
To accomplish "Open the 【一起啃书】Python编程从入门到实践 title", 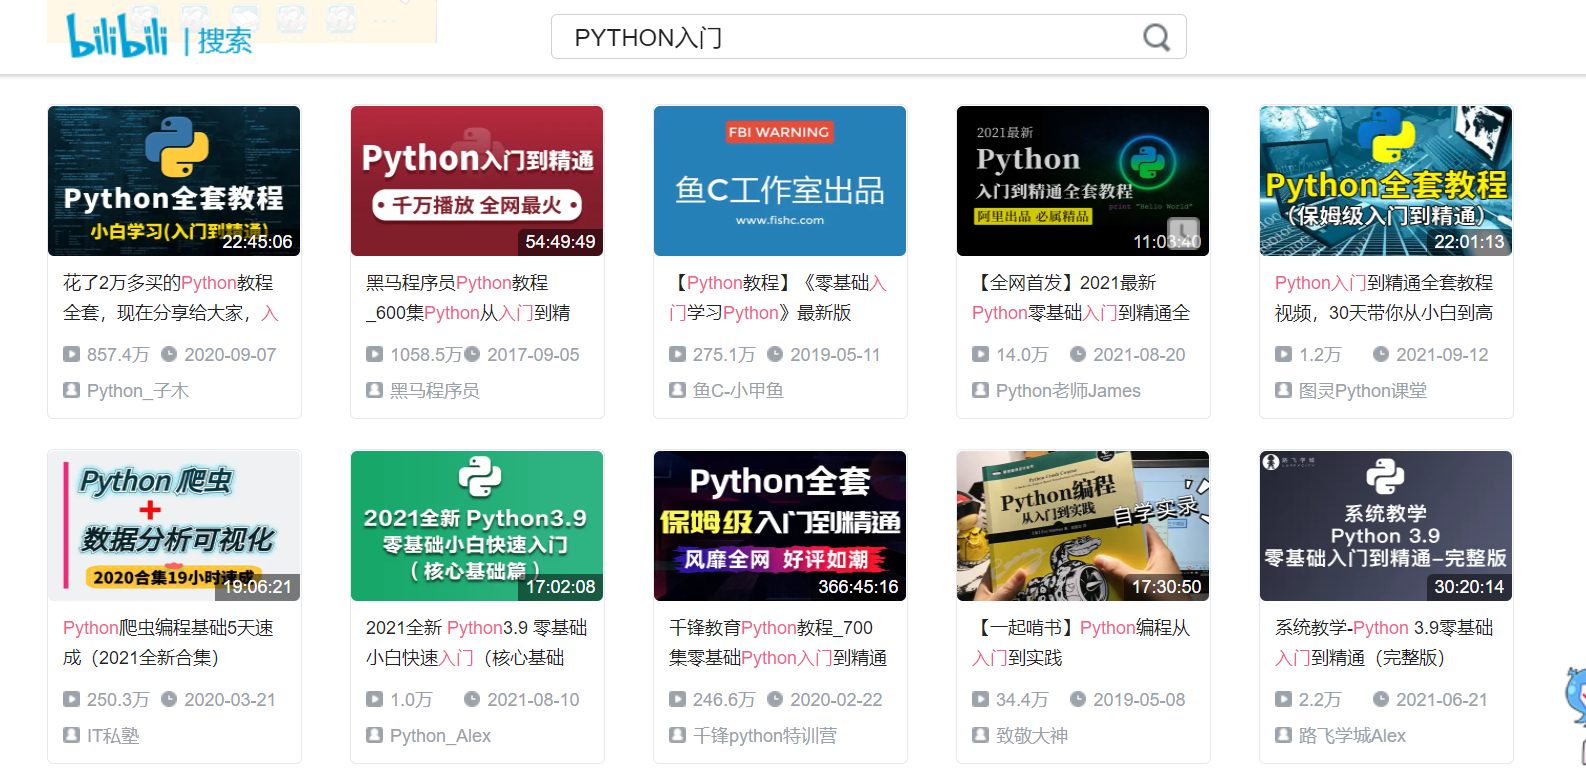I will pyautogui.click(x=1081, y=643).
